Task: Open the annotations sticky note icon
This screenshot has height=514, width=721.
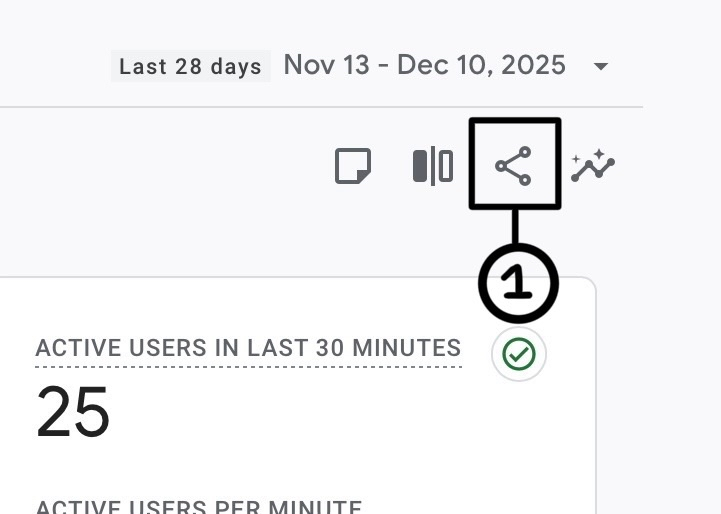Action: coord(353,166)
